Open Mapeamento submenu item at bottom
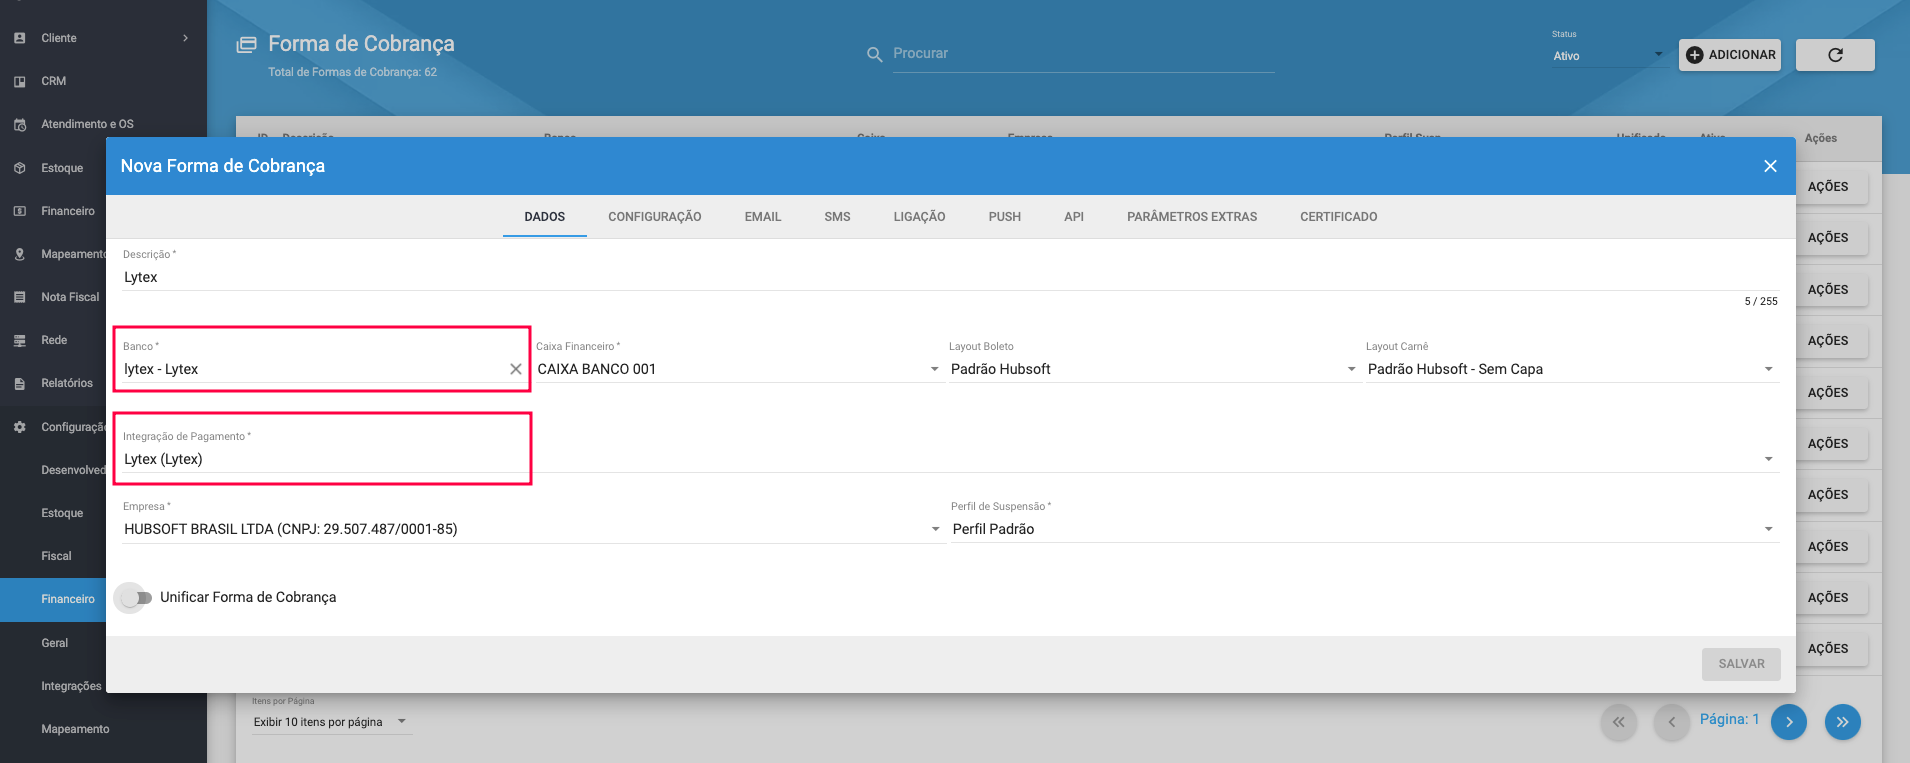Screen dimensions: 1910x763 [75, 729]
